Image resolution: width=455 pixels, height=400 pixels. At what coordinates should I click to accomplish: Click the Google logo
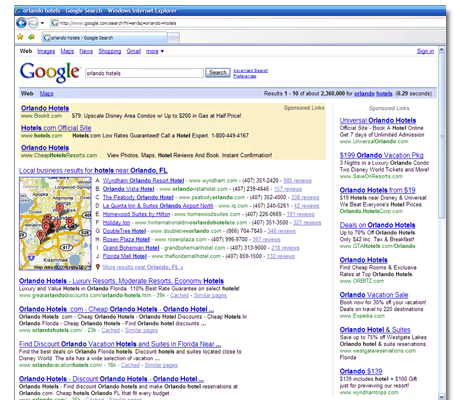(50, 72)
